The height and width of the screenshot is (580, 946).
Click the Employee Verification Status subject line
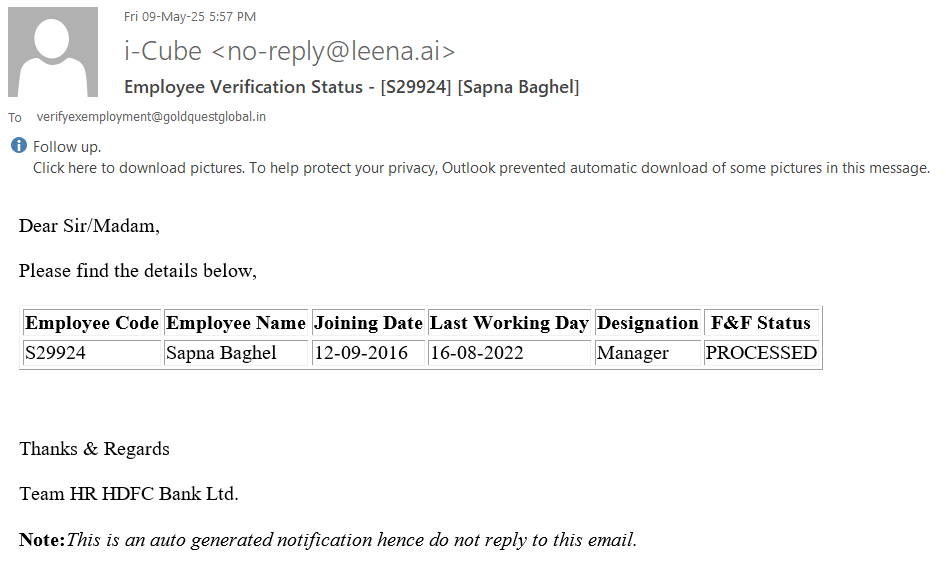[x=351, y=87]
